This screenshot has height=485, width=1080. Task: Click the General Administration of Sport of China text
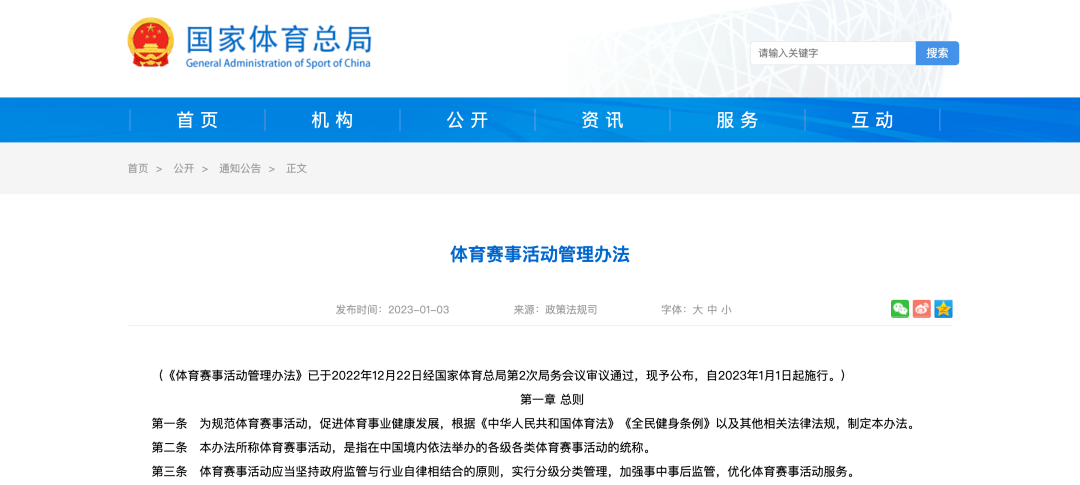(x=278, y=63)
